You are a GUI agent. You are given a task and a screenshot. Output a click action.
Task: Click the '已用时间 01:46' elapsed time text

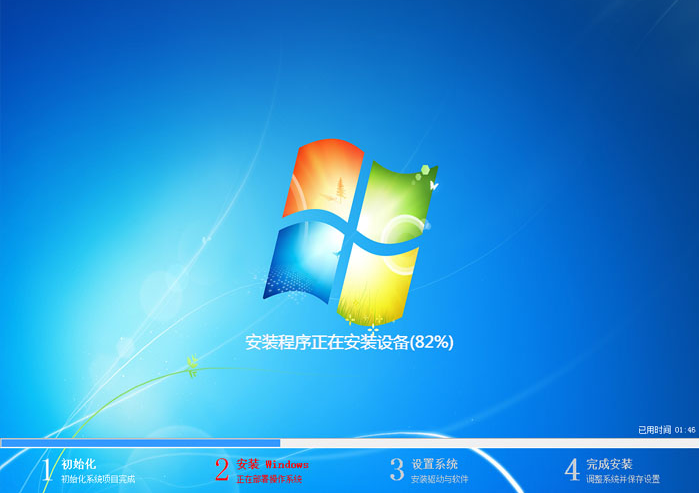pyautogui.click(x=666, y=430)
